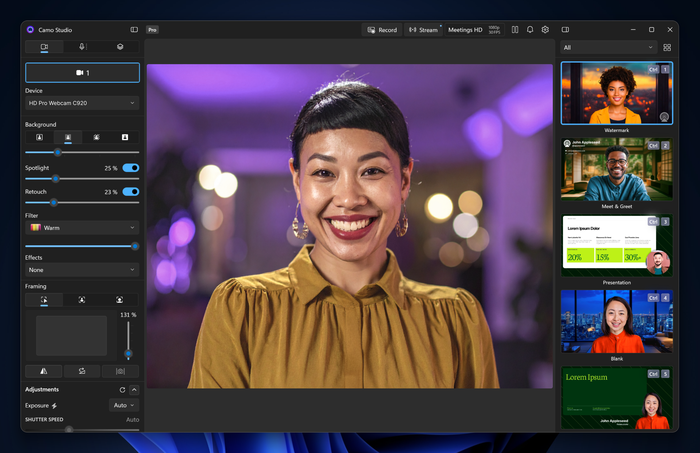Click the Presentation scene label
This screenshot has width=700, height=453.
click(617, 283)
